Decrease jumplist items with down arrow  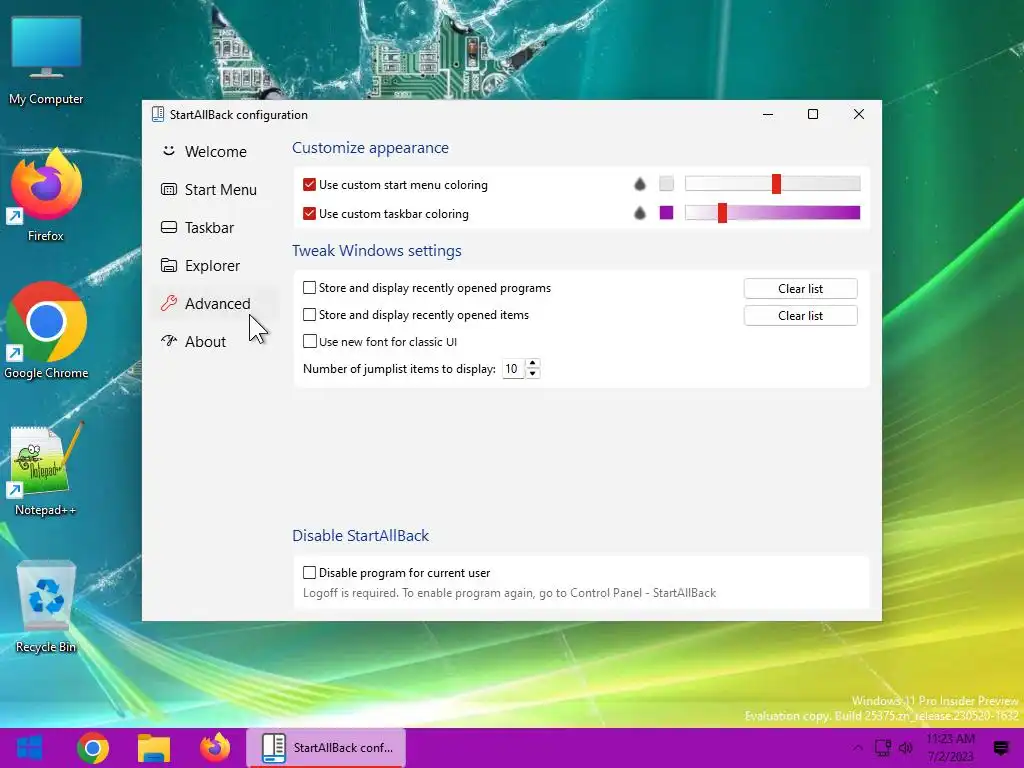(533, 374)
